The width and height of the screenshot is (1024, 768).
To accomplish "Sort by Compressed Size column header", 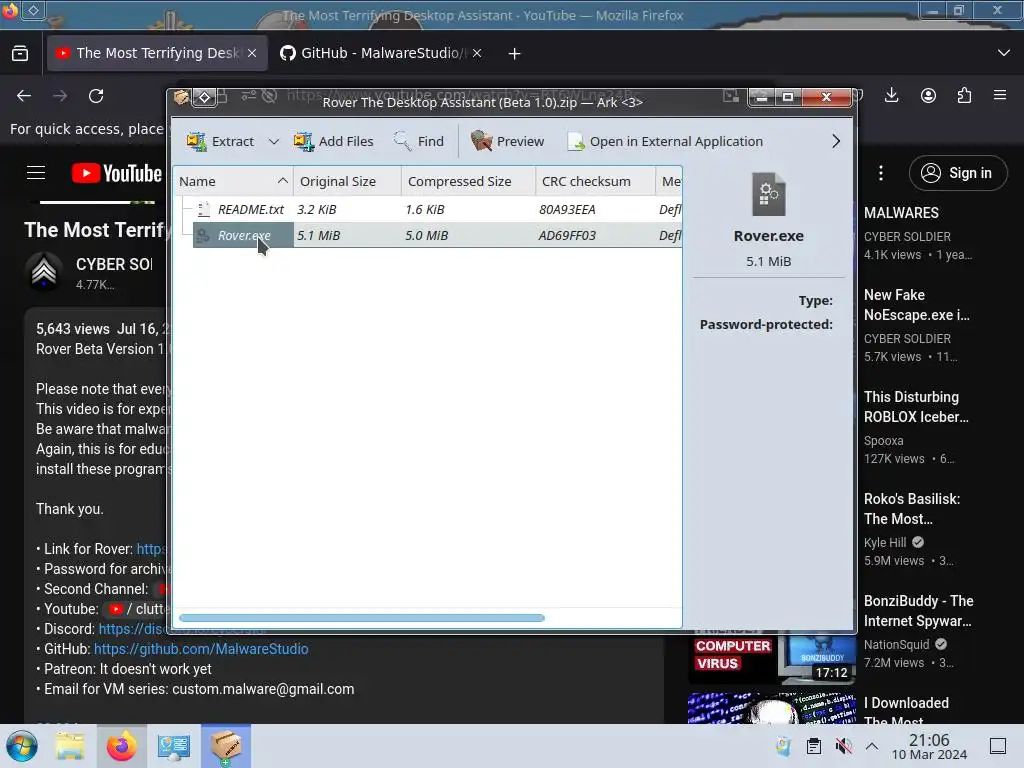I will tap(468, 182).
